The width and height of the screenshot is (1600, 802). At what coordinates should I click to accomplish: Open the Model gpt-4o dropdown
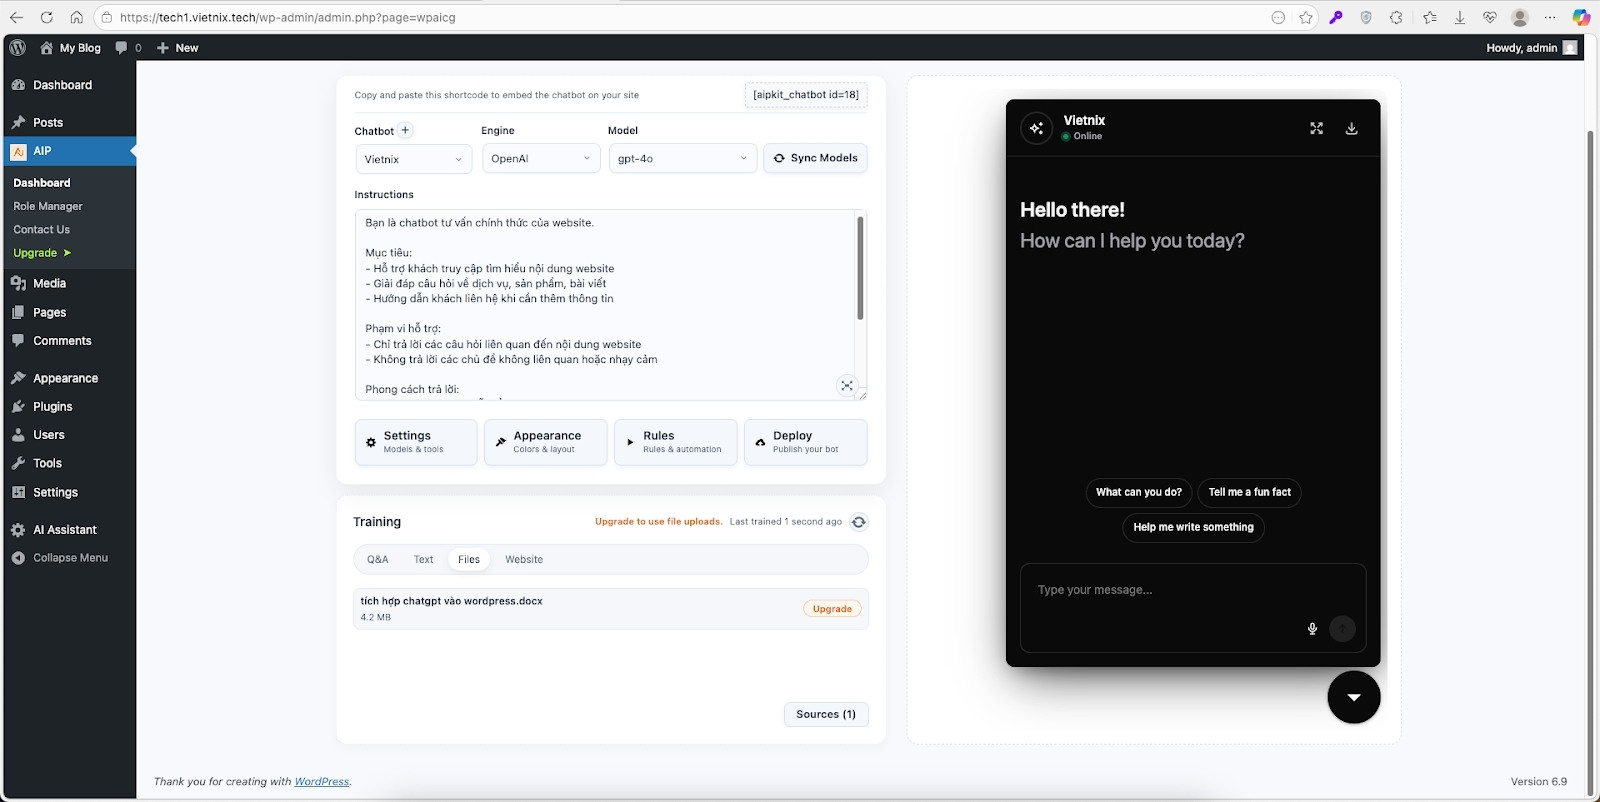tap(682, 159)
